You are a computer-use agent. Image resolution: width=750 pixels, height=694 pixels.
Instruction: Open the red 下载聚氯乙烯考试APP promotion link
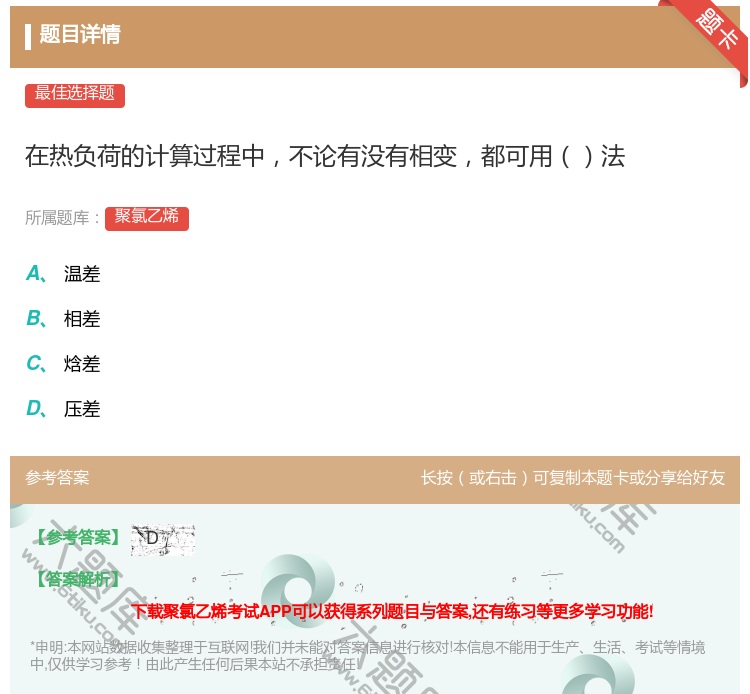pos(392,611)
